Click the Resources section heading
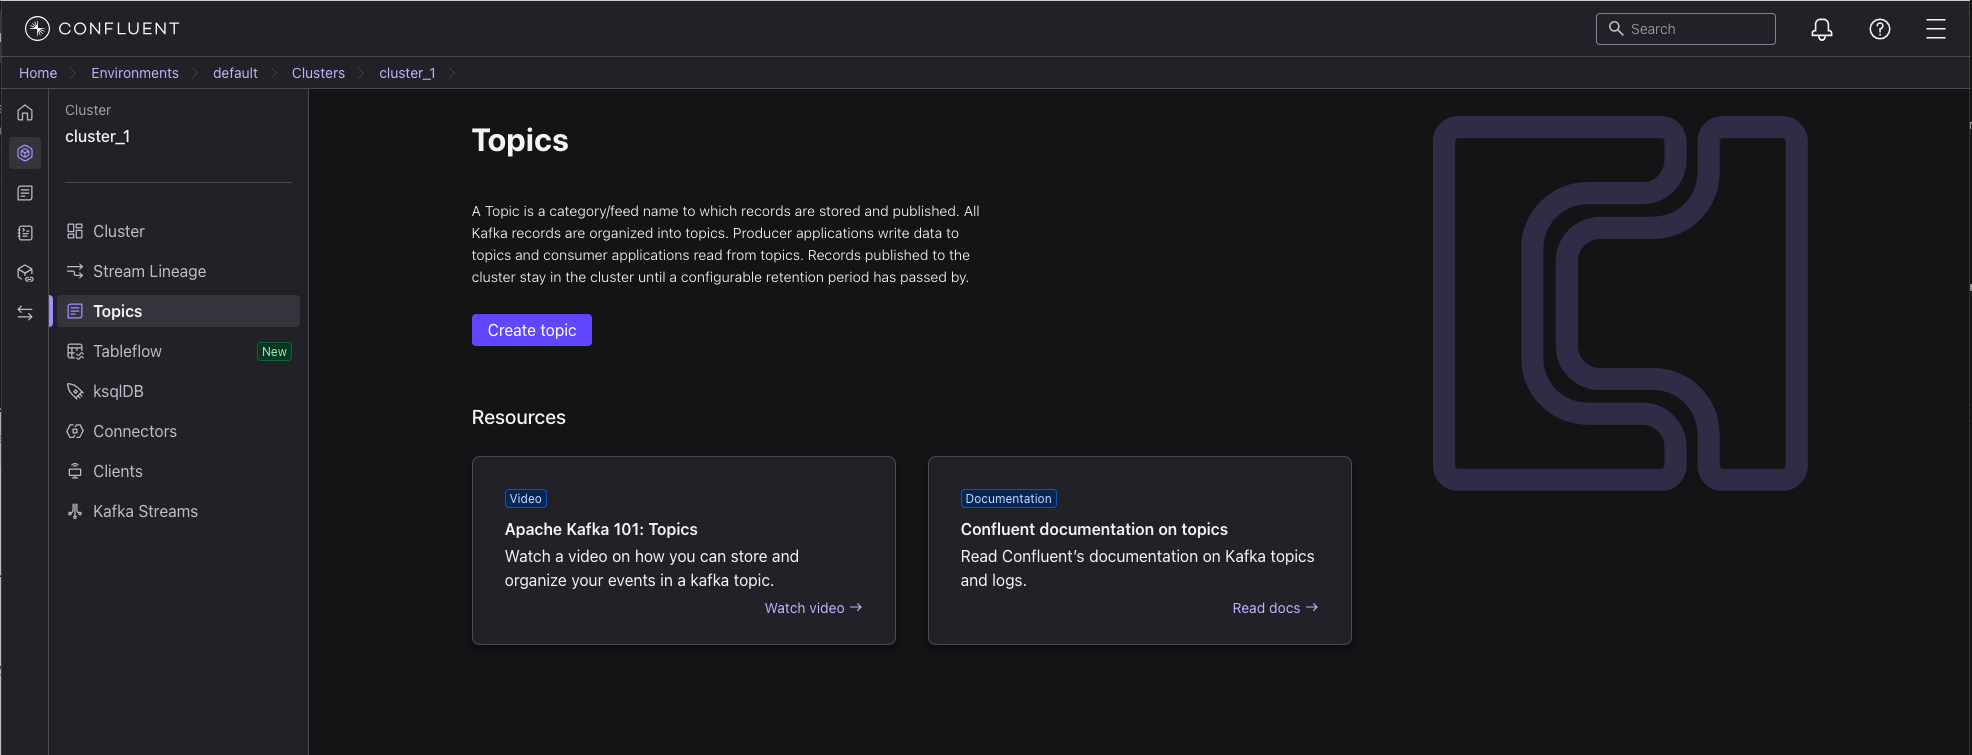The width and height of the screenshot is (1972, 755). pos(519,417)
